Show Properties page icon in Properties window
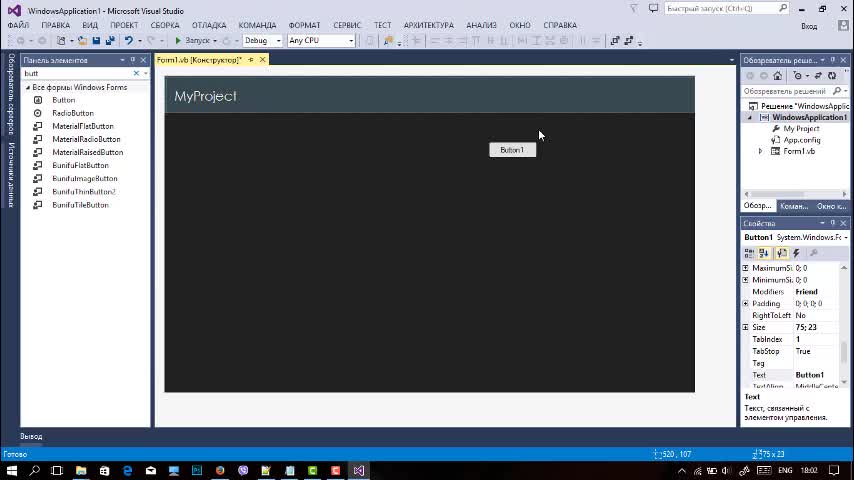This screenshot has height=480, width=854. coord(782,253)
